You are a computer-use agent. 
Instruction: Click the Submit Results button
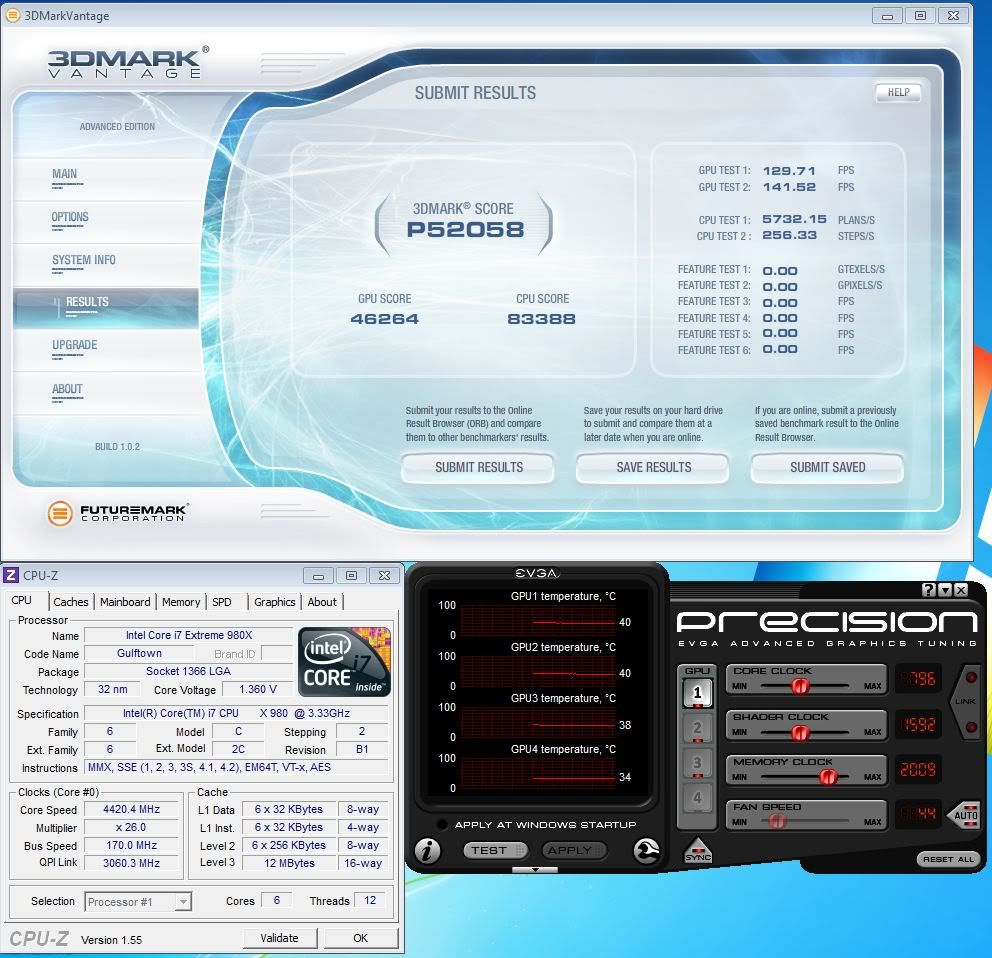478,467
